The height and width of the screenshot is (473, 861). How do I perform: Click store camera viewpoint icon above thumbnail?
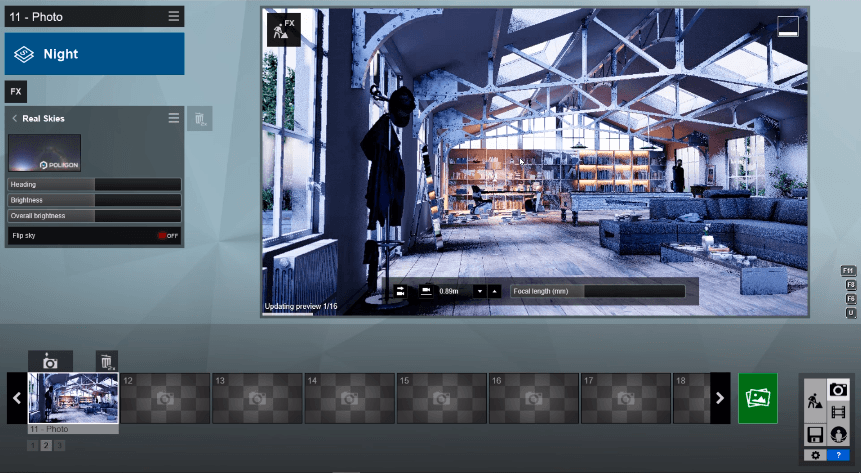(x=50, y=361)
